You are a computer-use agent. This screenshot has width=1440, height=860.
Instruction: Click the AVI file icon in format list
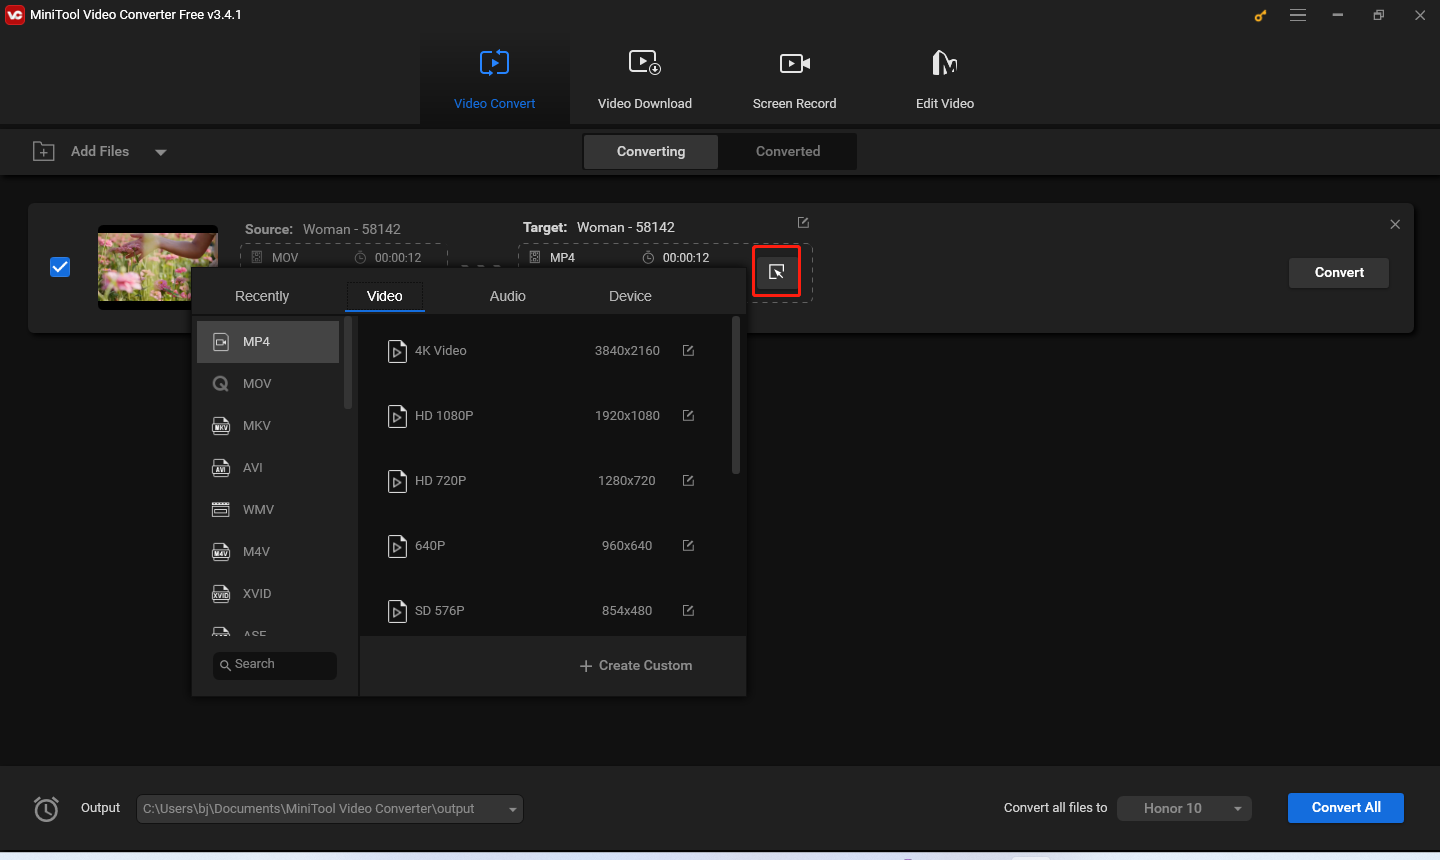[221, 468]
